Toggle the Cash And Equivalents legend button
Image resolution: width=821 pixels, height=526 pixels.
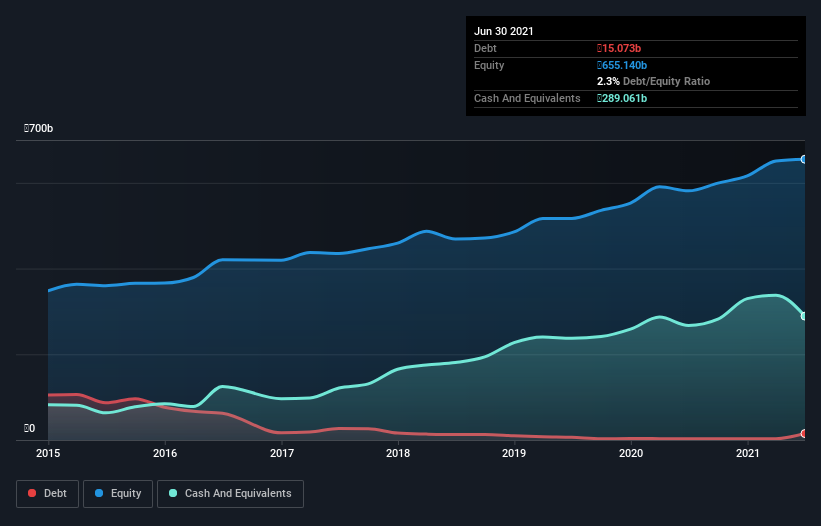point(230,494)
